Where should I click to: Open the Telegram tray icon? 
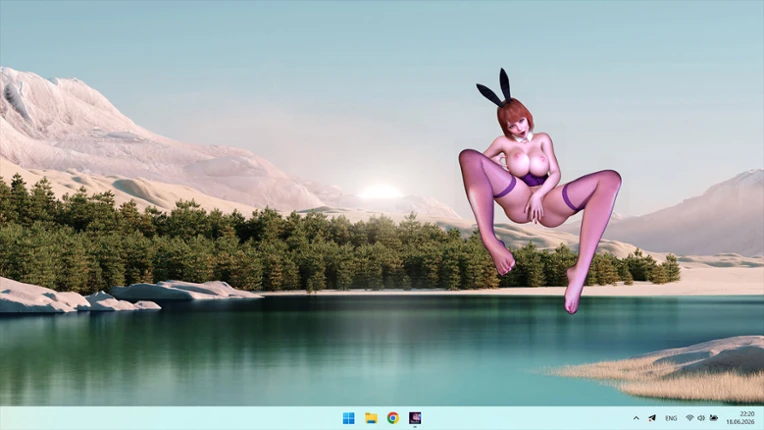point(652,418)
